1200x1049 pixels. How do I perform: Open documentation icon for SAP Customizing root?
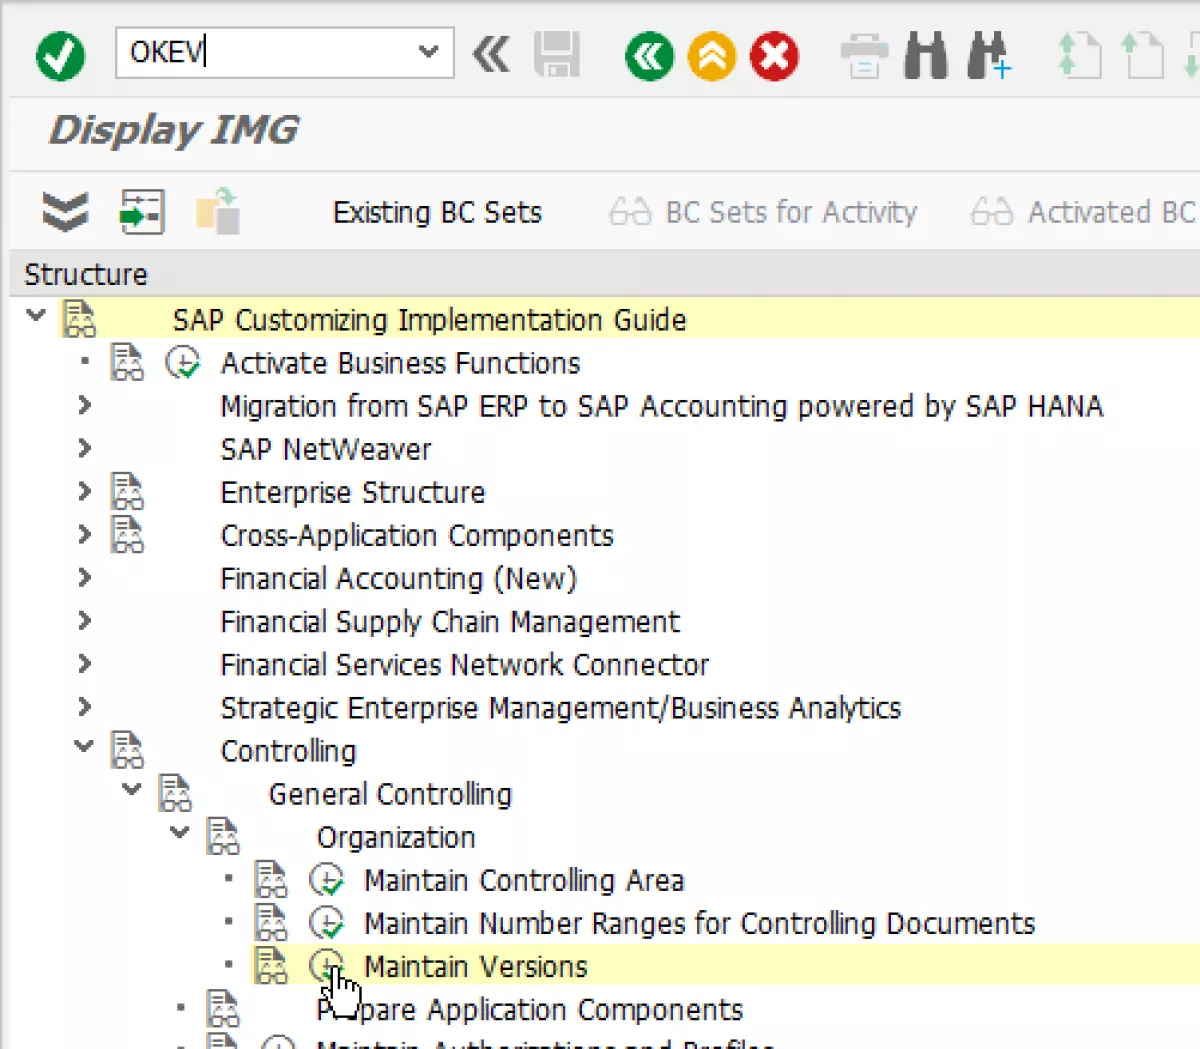[79, 319]
